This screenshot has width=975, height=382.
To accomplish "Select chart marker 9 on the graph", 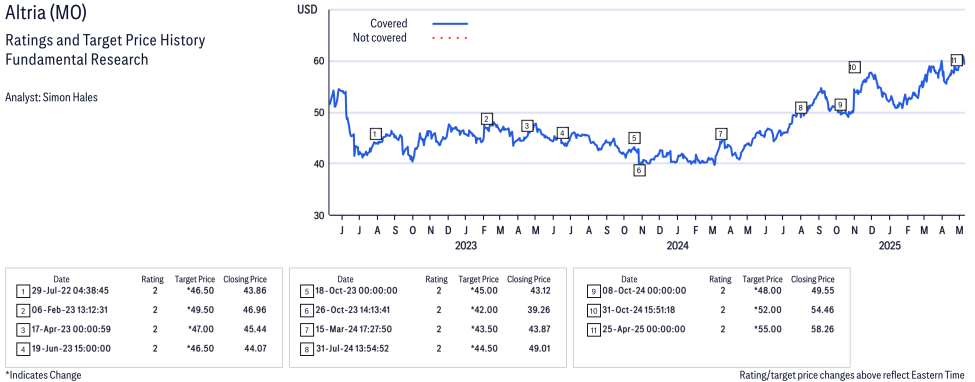I will [840, 105].
